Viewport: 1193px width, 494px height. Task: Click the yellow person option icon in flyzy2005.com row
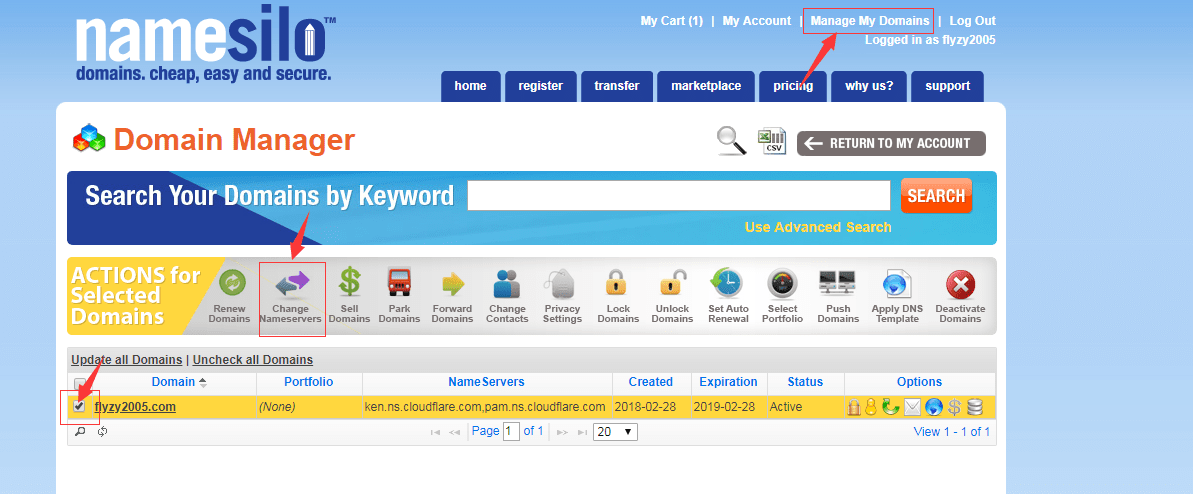point(871,407)
